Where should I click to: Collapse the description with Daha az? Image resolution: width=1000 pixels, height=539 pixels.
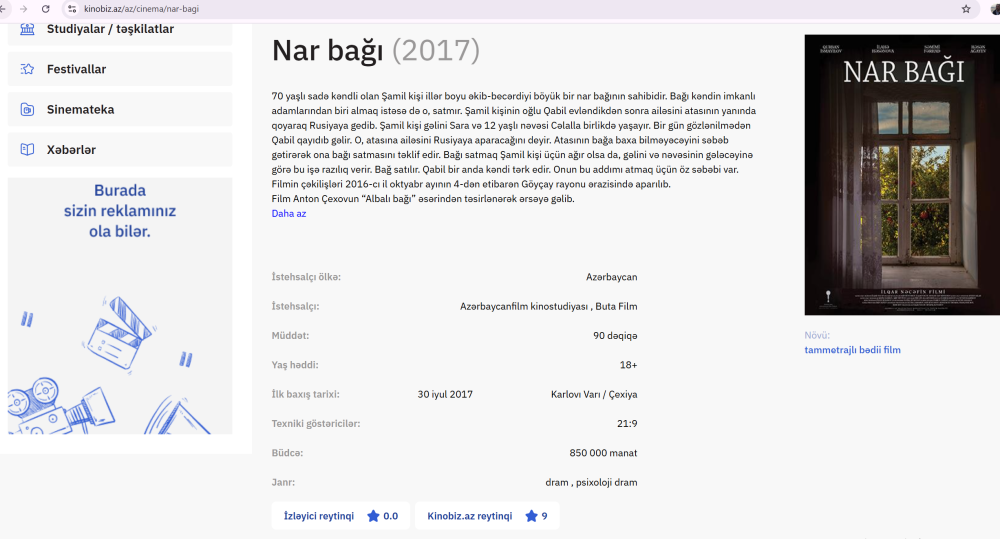click(x=289, y=213)
